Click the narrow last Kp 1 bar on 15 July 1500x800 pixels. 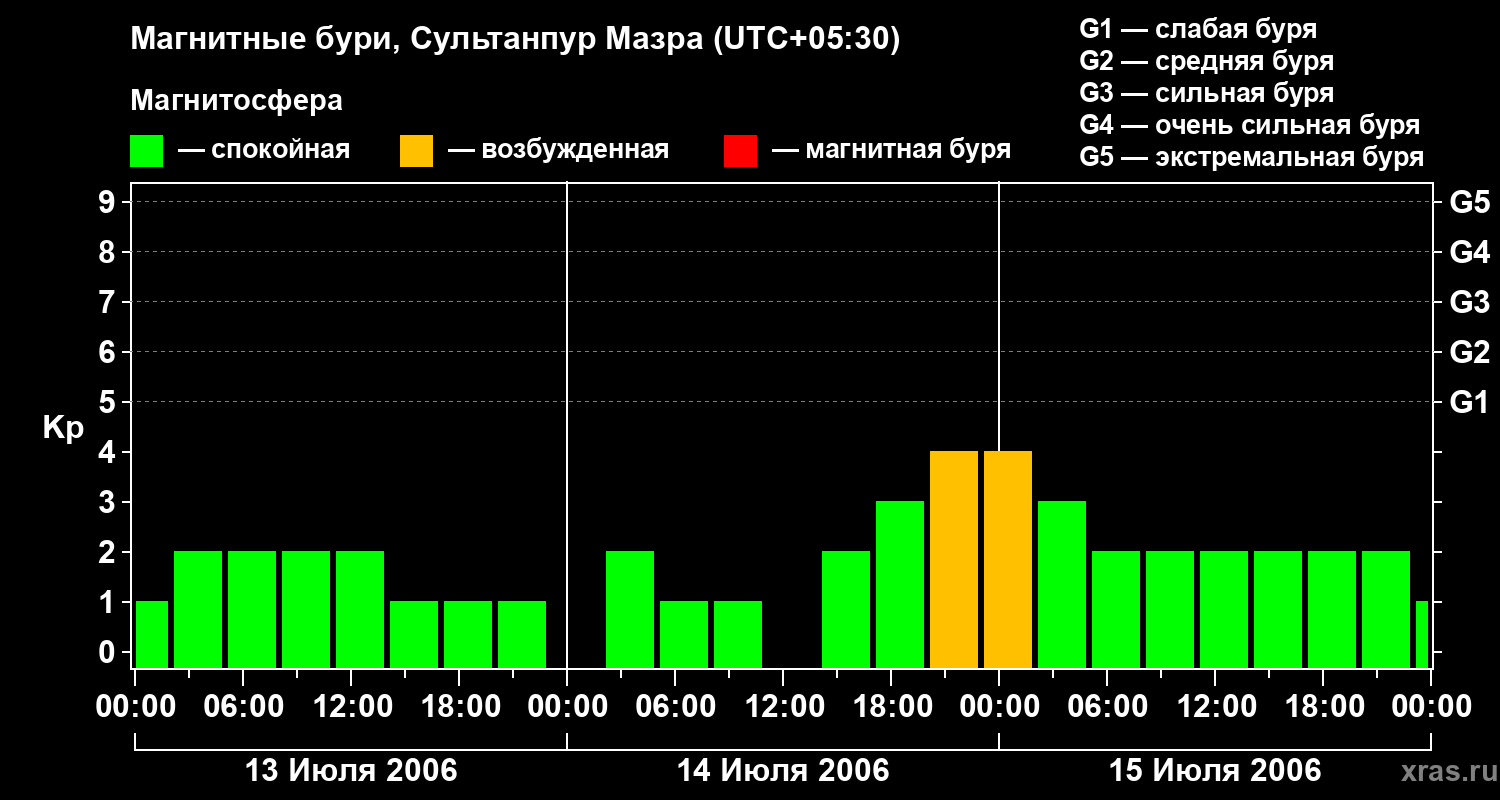click(1422, 635)
